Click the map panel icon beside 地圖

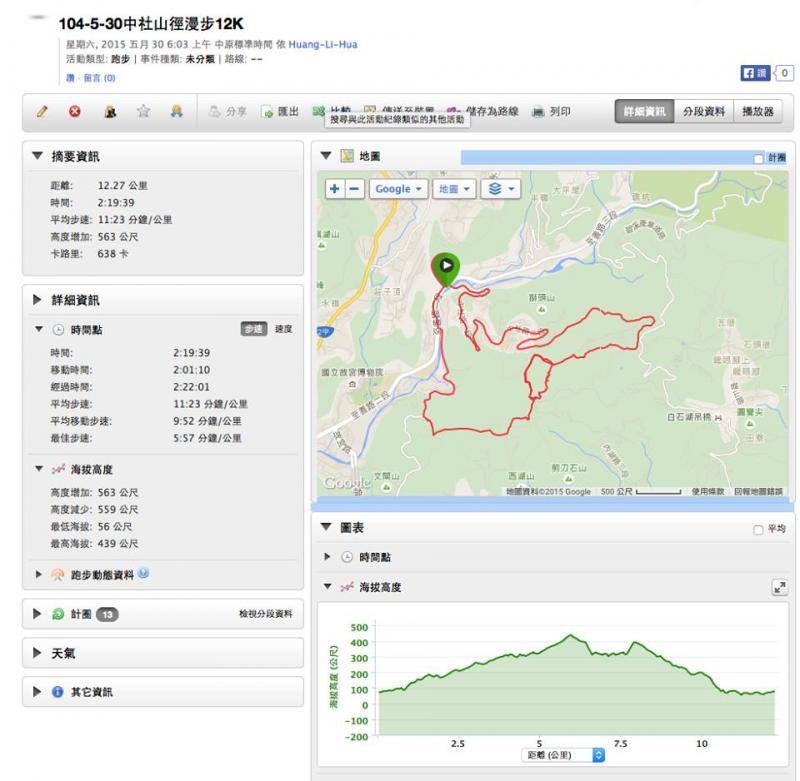click(x=347, y=156)
